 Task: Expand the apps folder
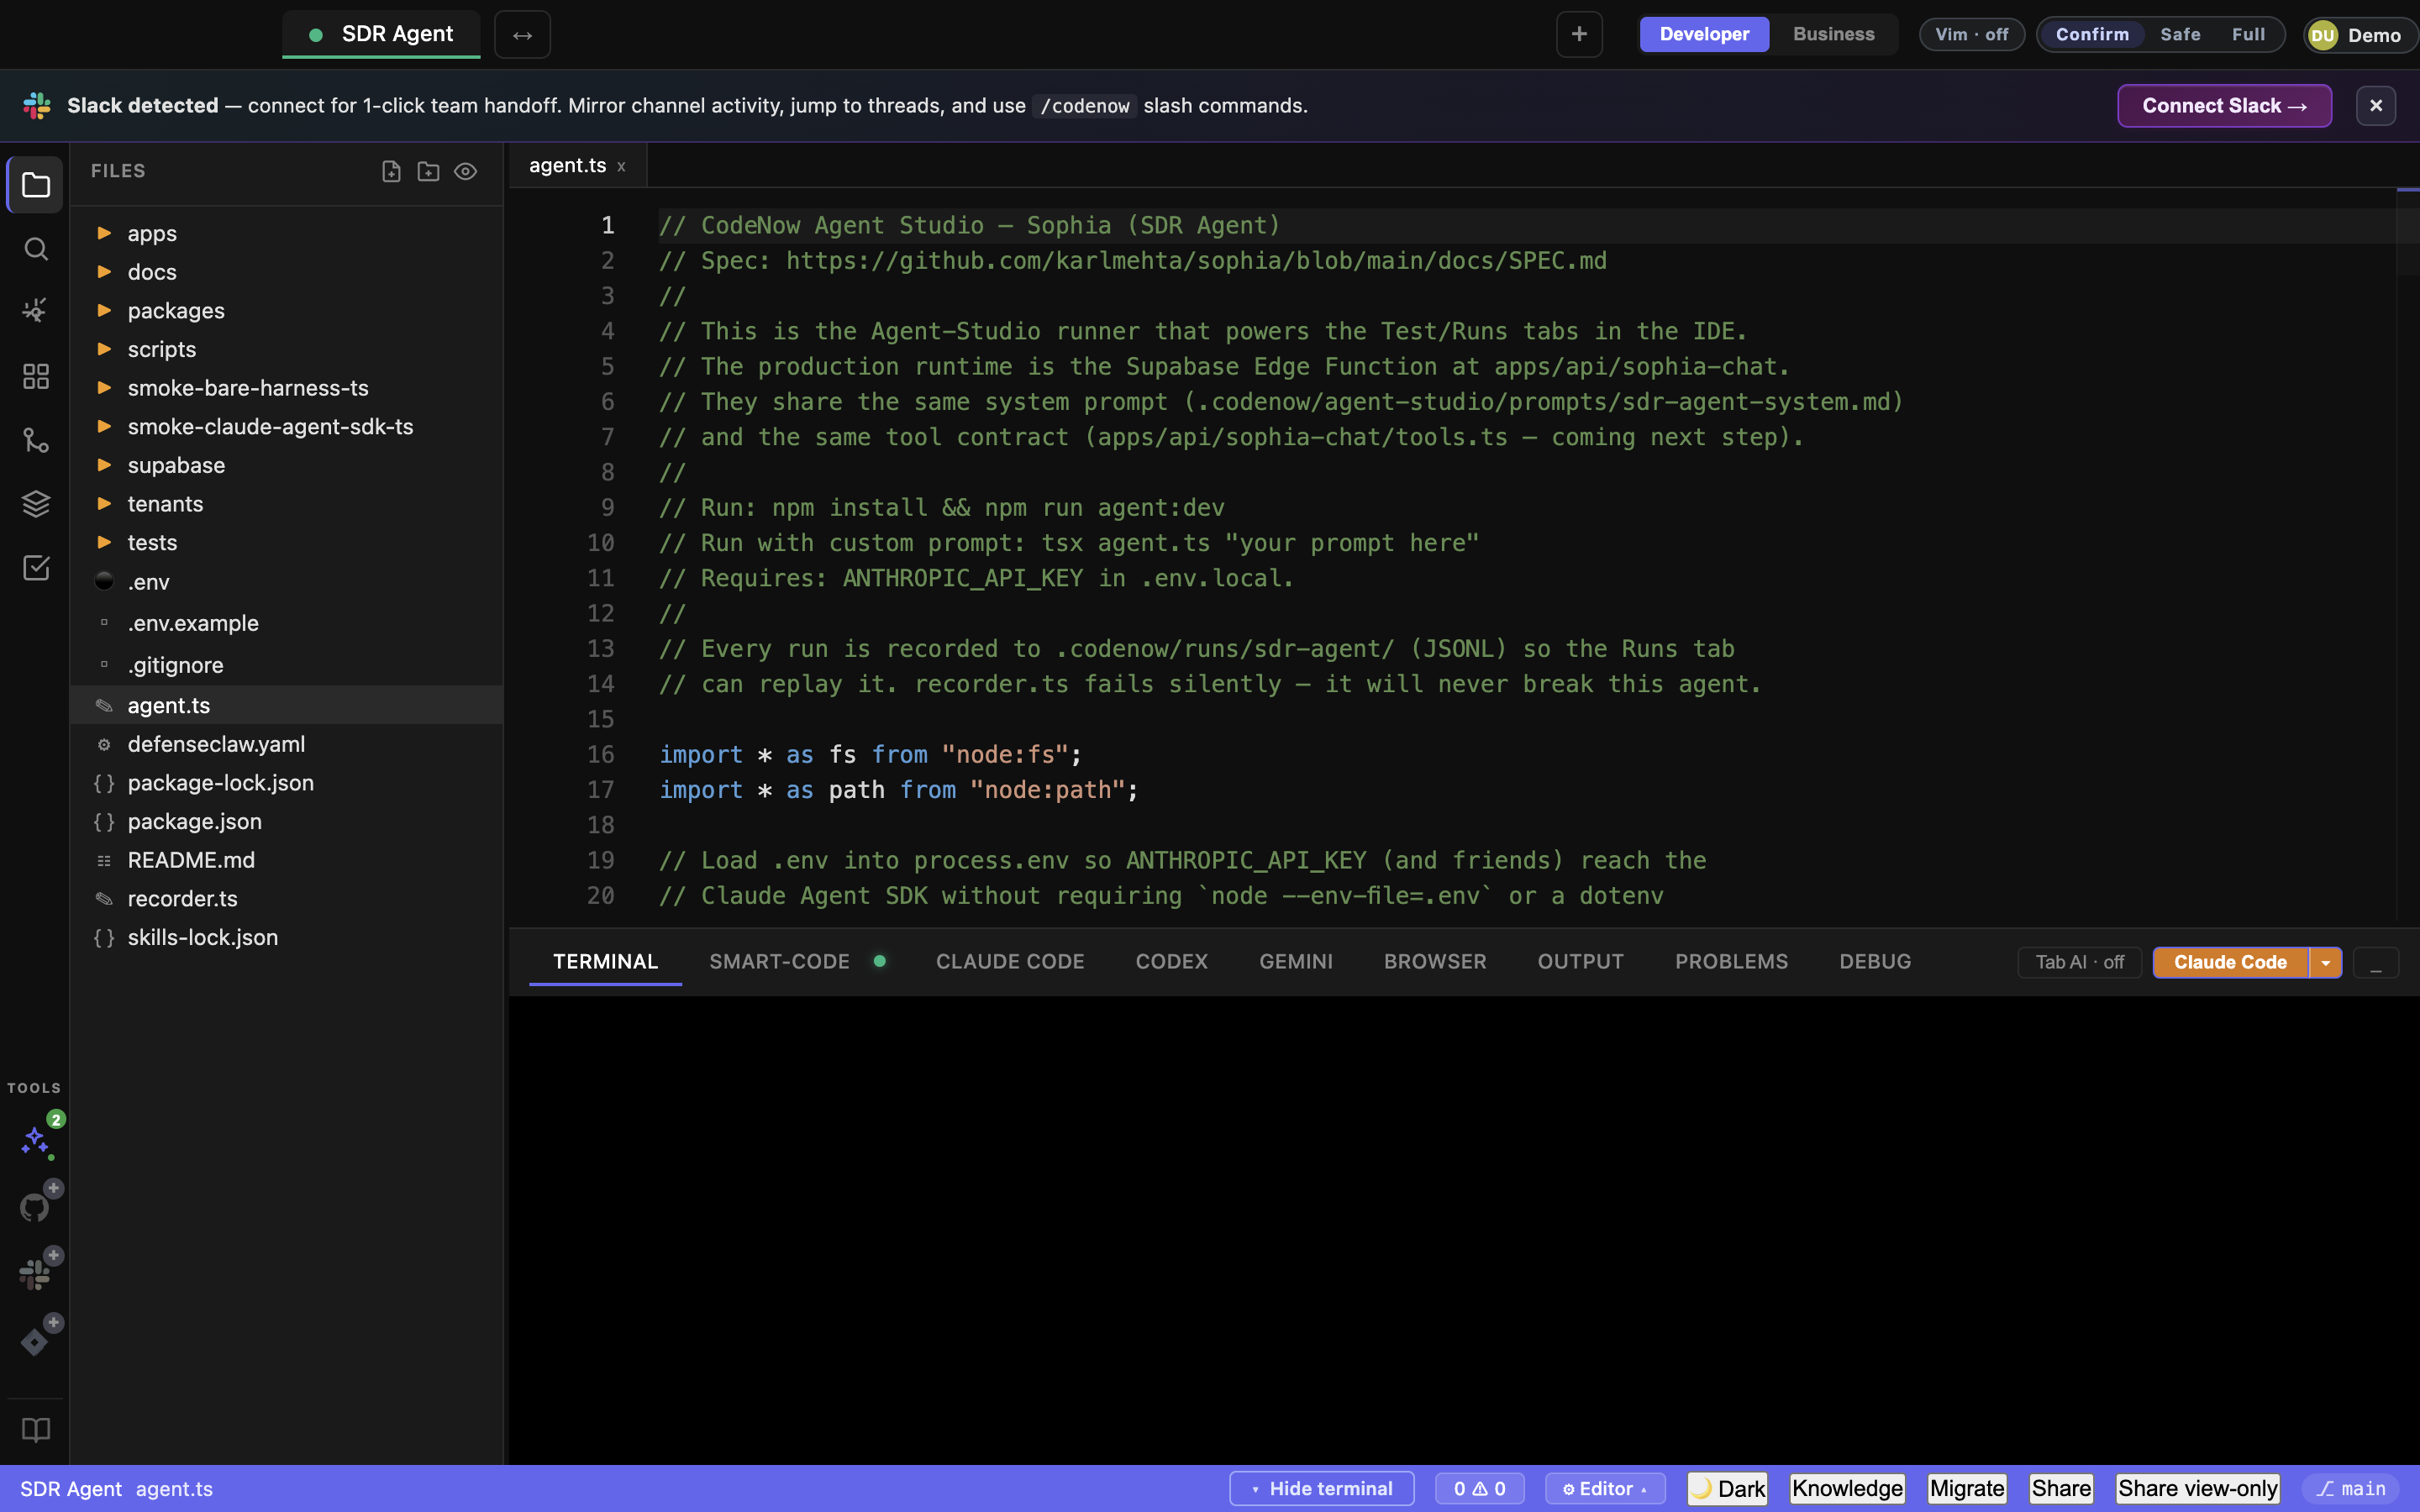pos(285,233)
